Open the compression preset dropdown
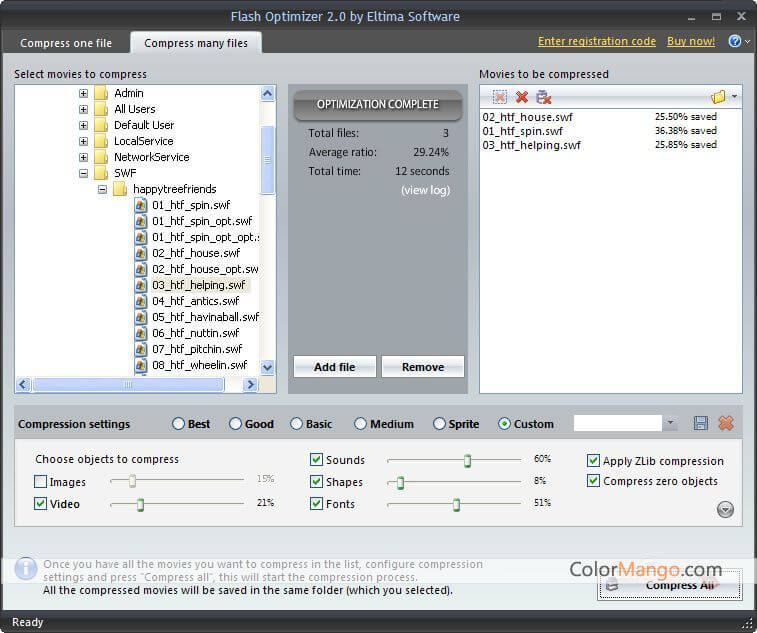 (670, 424)
